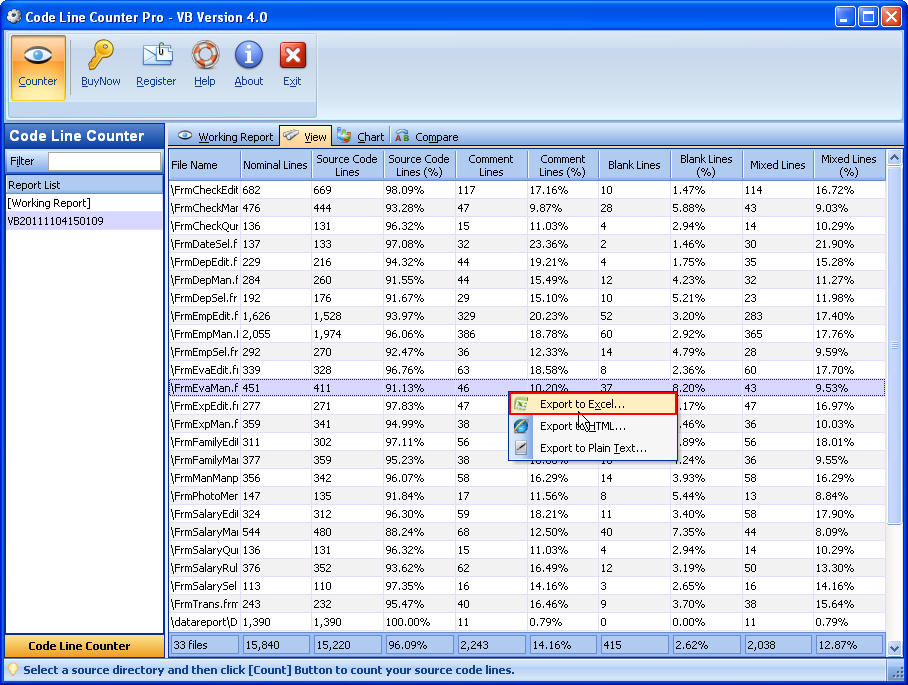The height and width of the screenshot is (685, 908).
Task: Select the \FrmEvaEdit row
Action: point(527,370)
